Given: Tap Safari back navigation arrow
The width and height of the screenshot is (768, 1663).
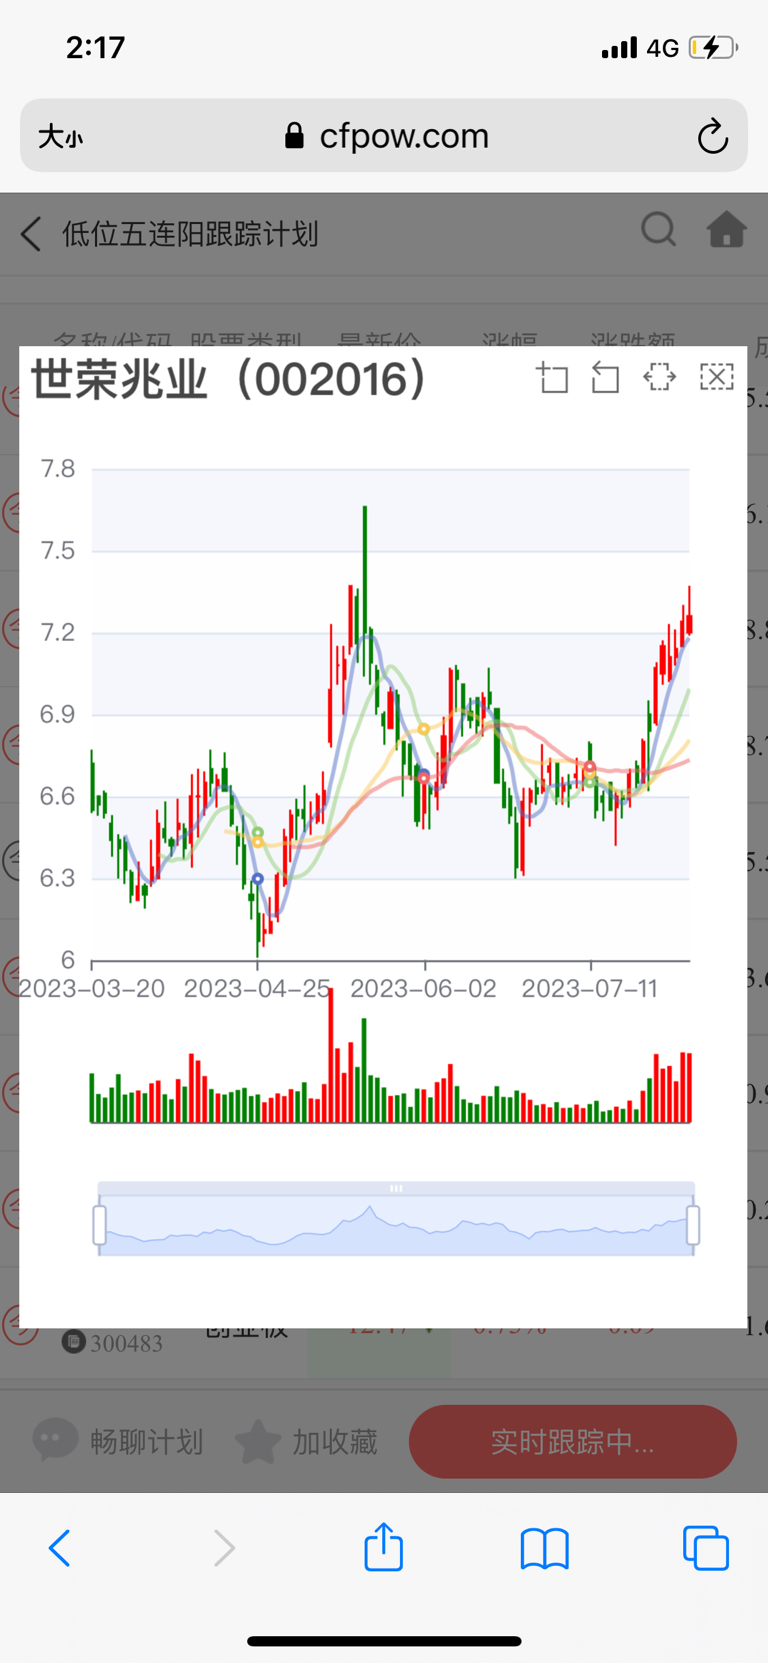Looking at the screenshot, I should 60,1548.
